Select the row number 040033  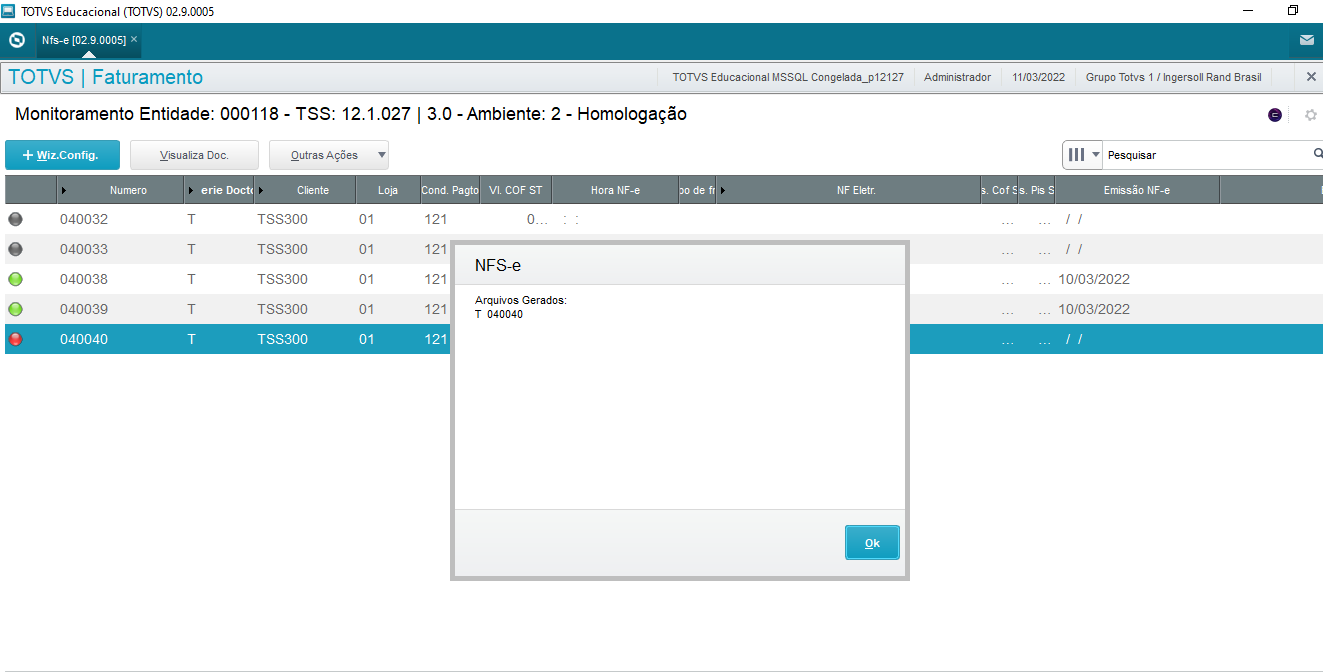click(x=84, y=249)
